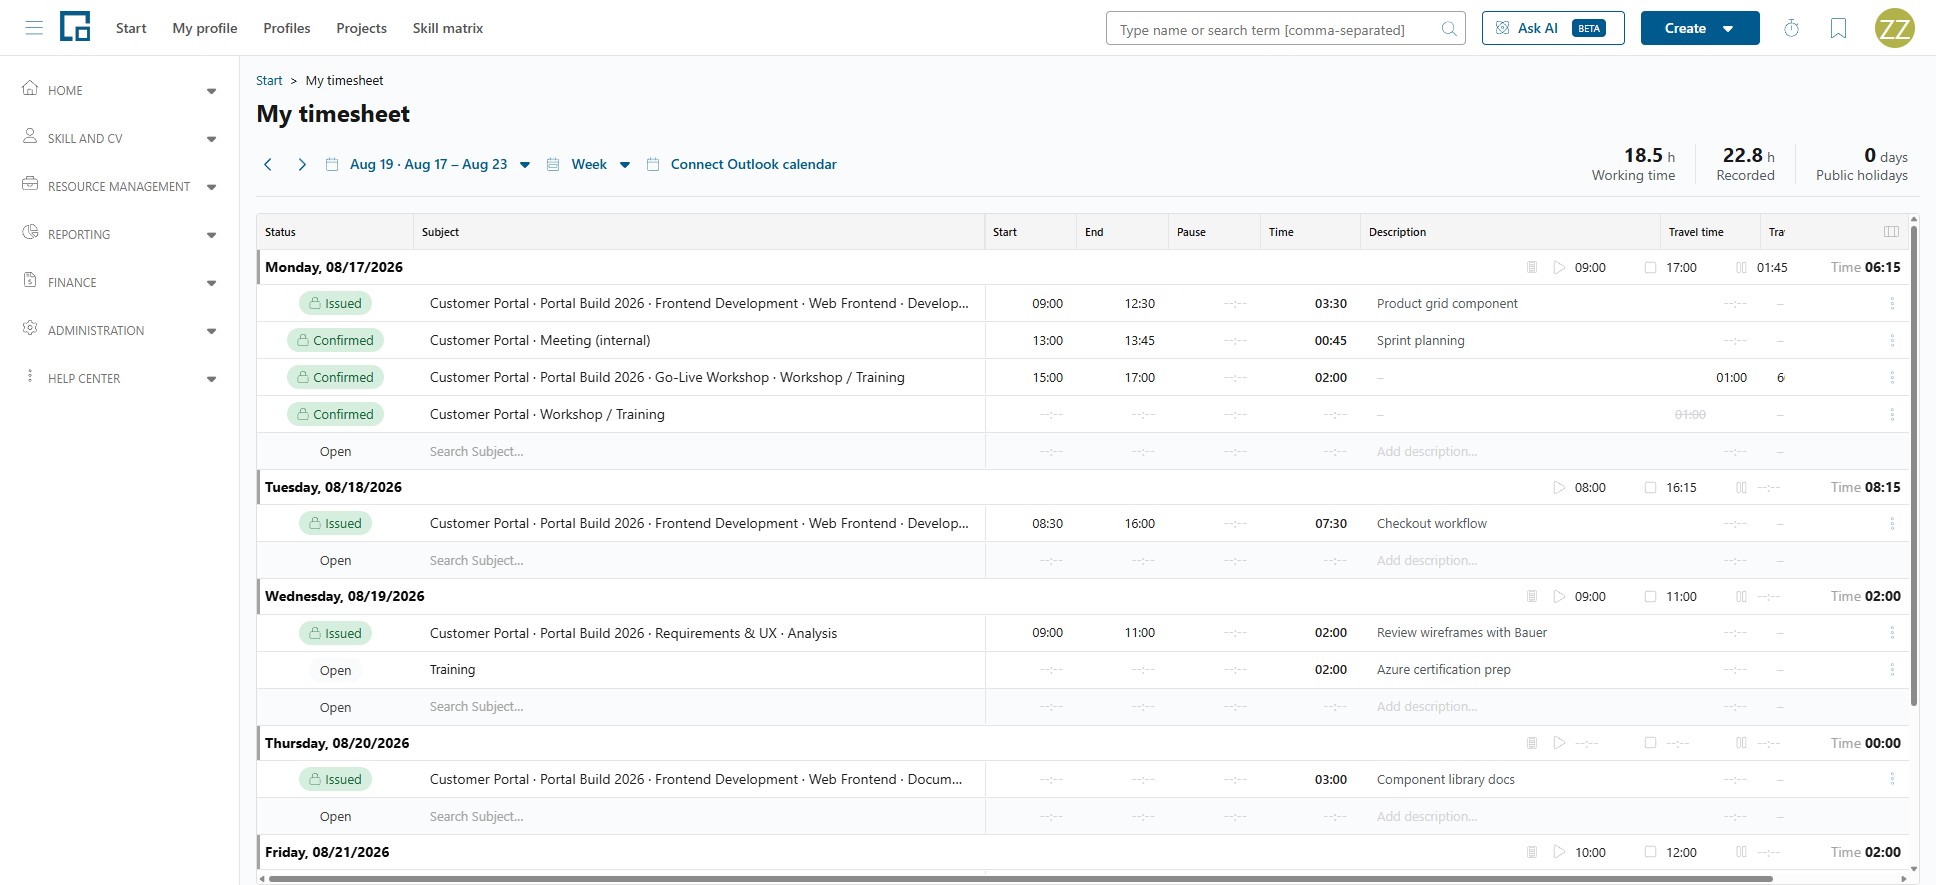The height and width of the screenshot is (885, 1936).
Task: Open the Aug 17 – Aug 23 date picker
Action: coord(428,164)
